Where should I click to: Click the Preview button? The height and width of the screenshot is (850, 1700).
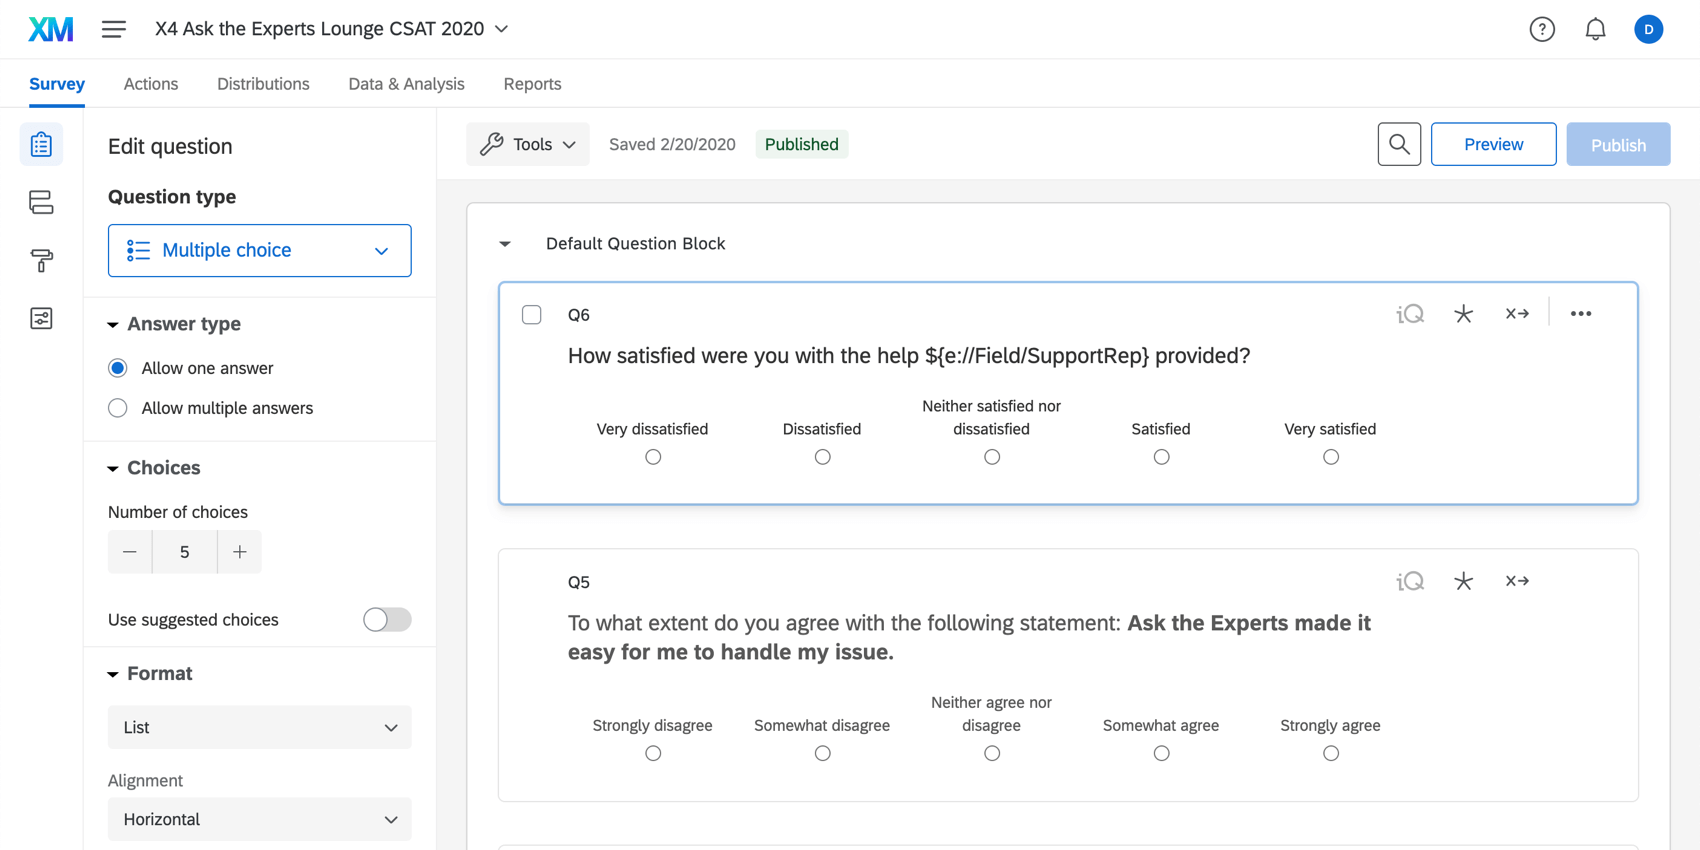pyautogui.click(x=1493, y=144)
